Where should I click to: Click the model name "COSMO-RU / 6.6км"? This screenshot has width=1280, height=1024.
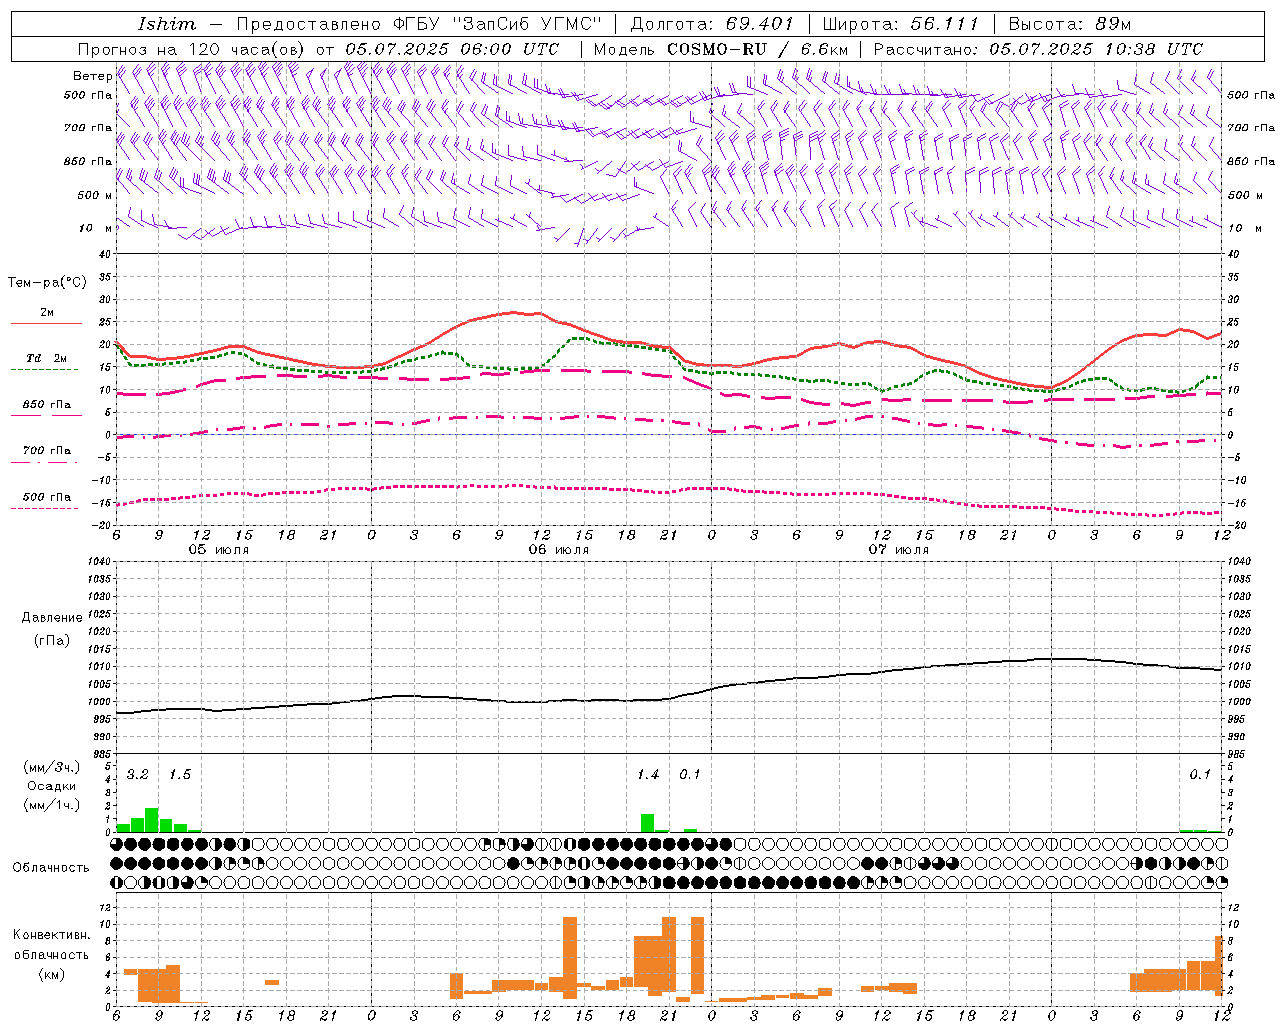click(x=758, y=49)
